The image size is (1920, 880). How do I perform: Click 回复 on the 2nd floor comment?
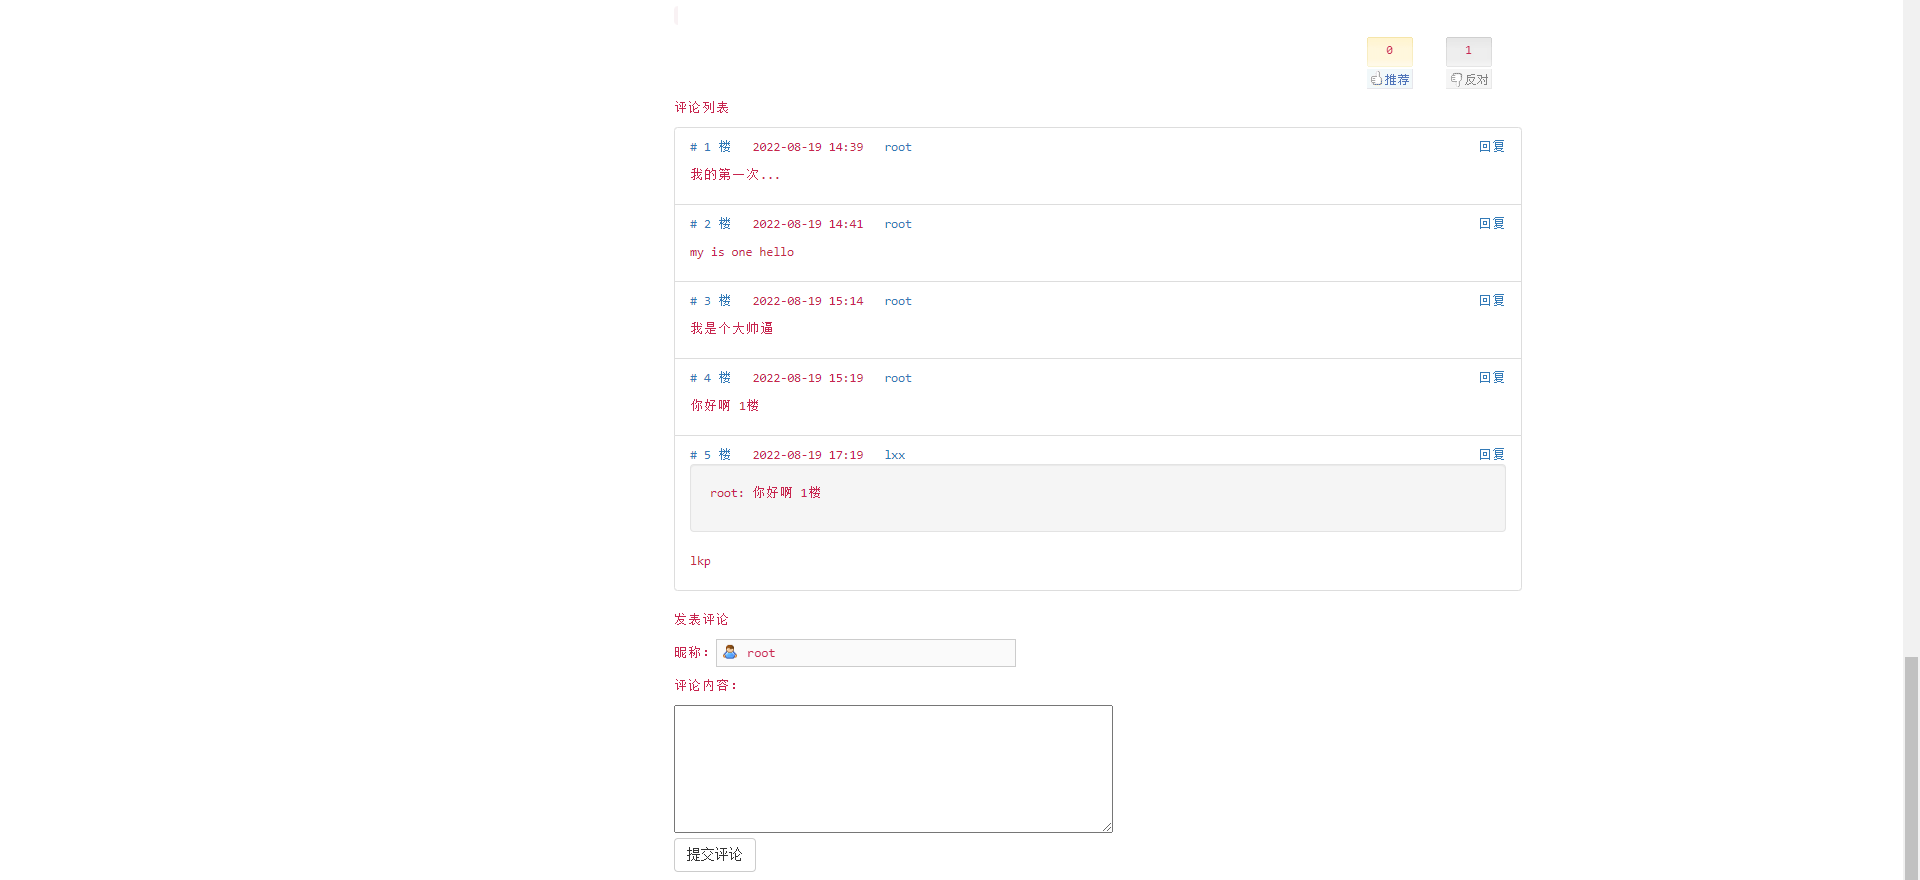pyautogui.click(x=1491, y=224)
